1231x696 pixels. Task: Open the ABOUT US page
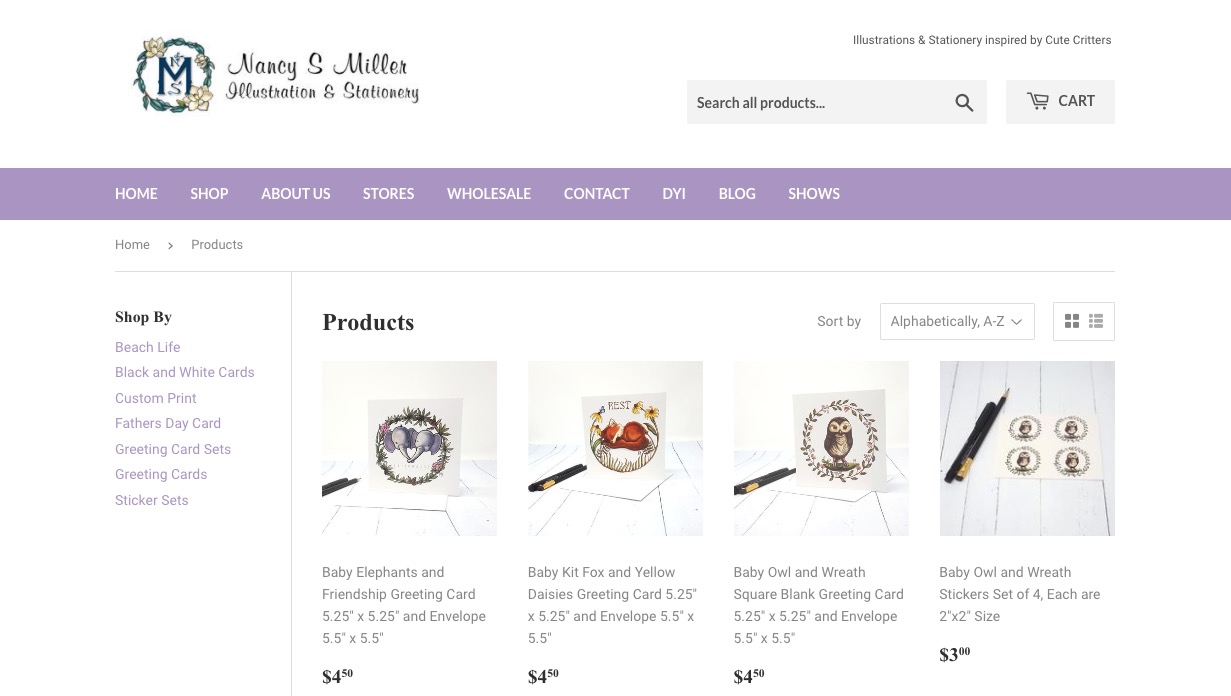[x=296, y=194]
